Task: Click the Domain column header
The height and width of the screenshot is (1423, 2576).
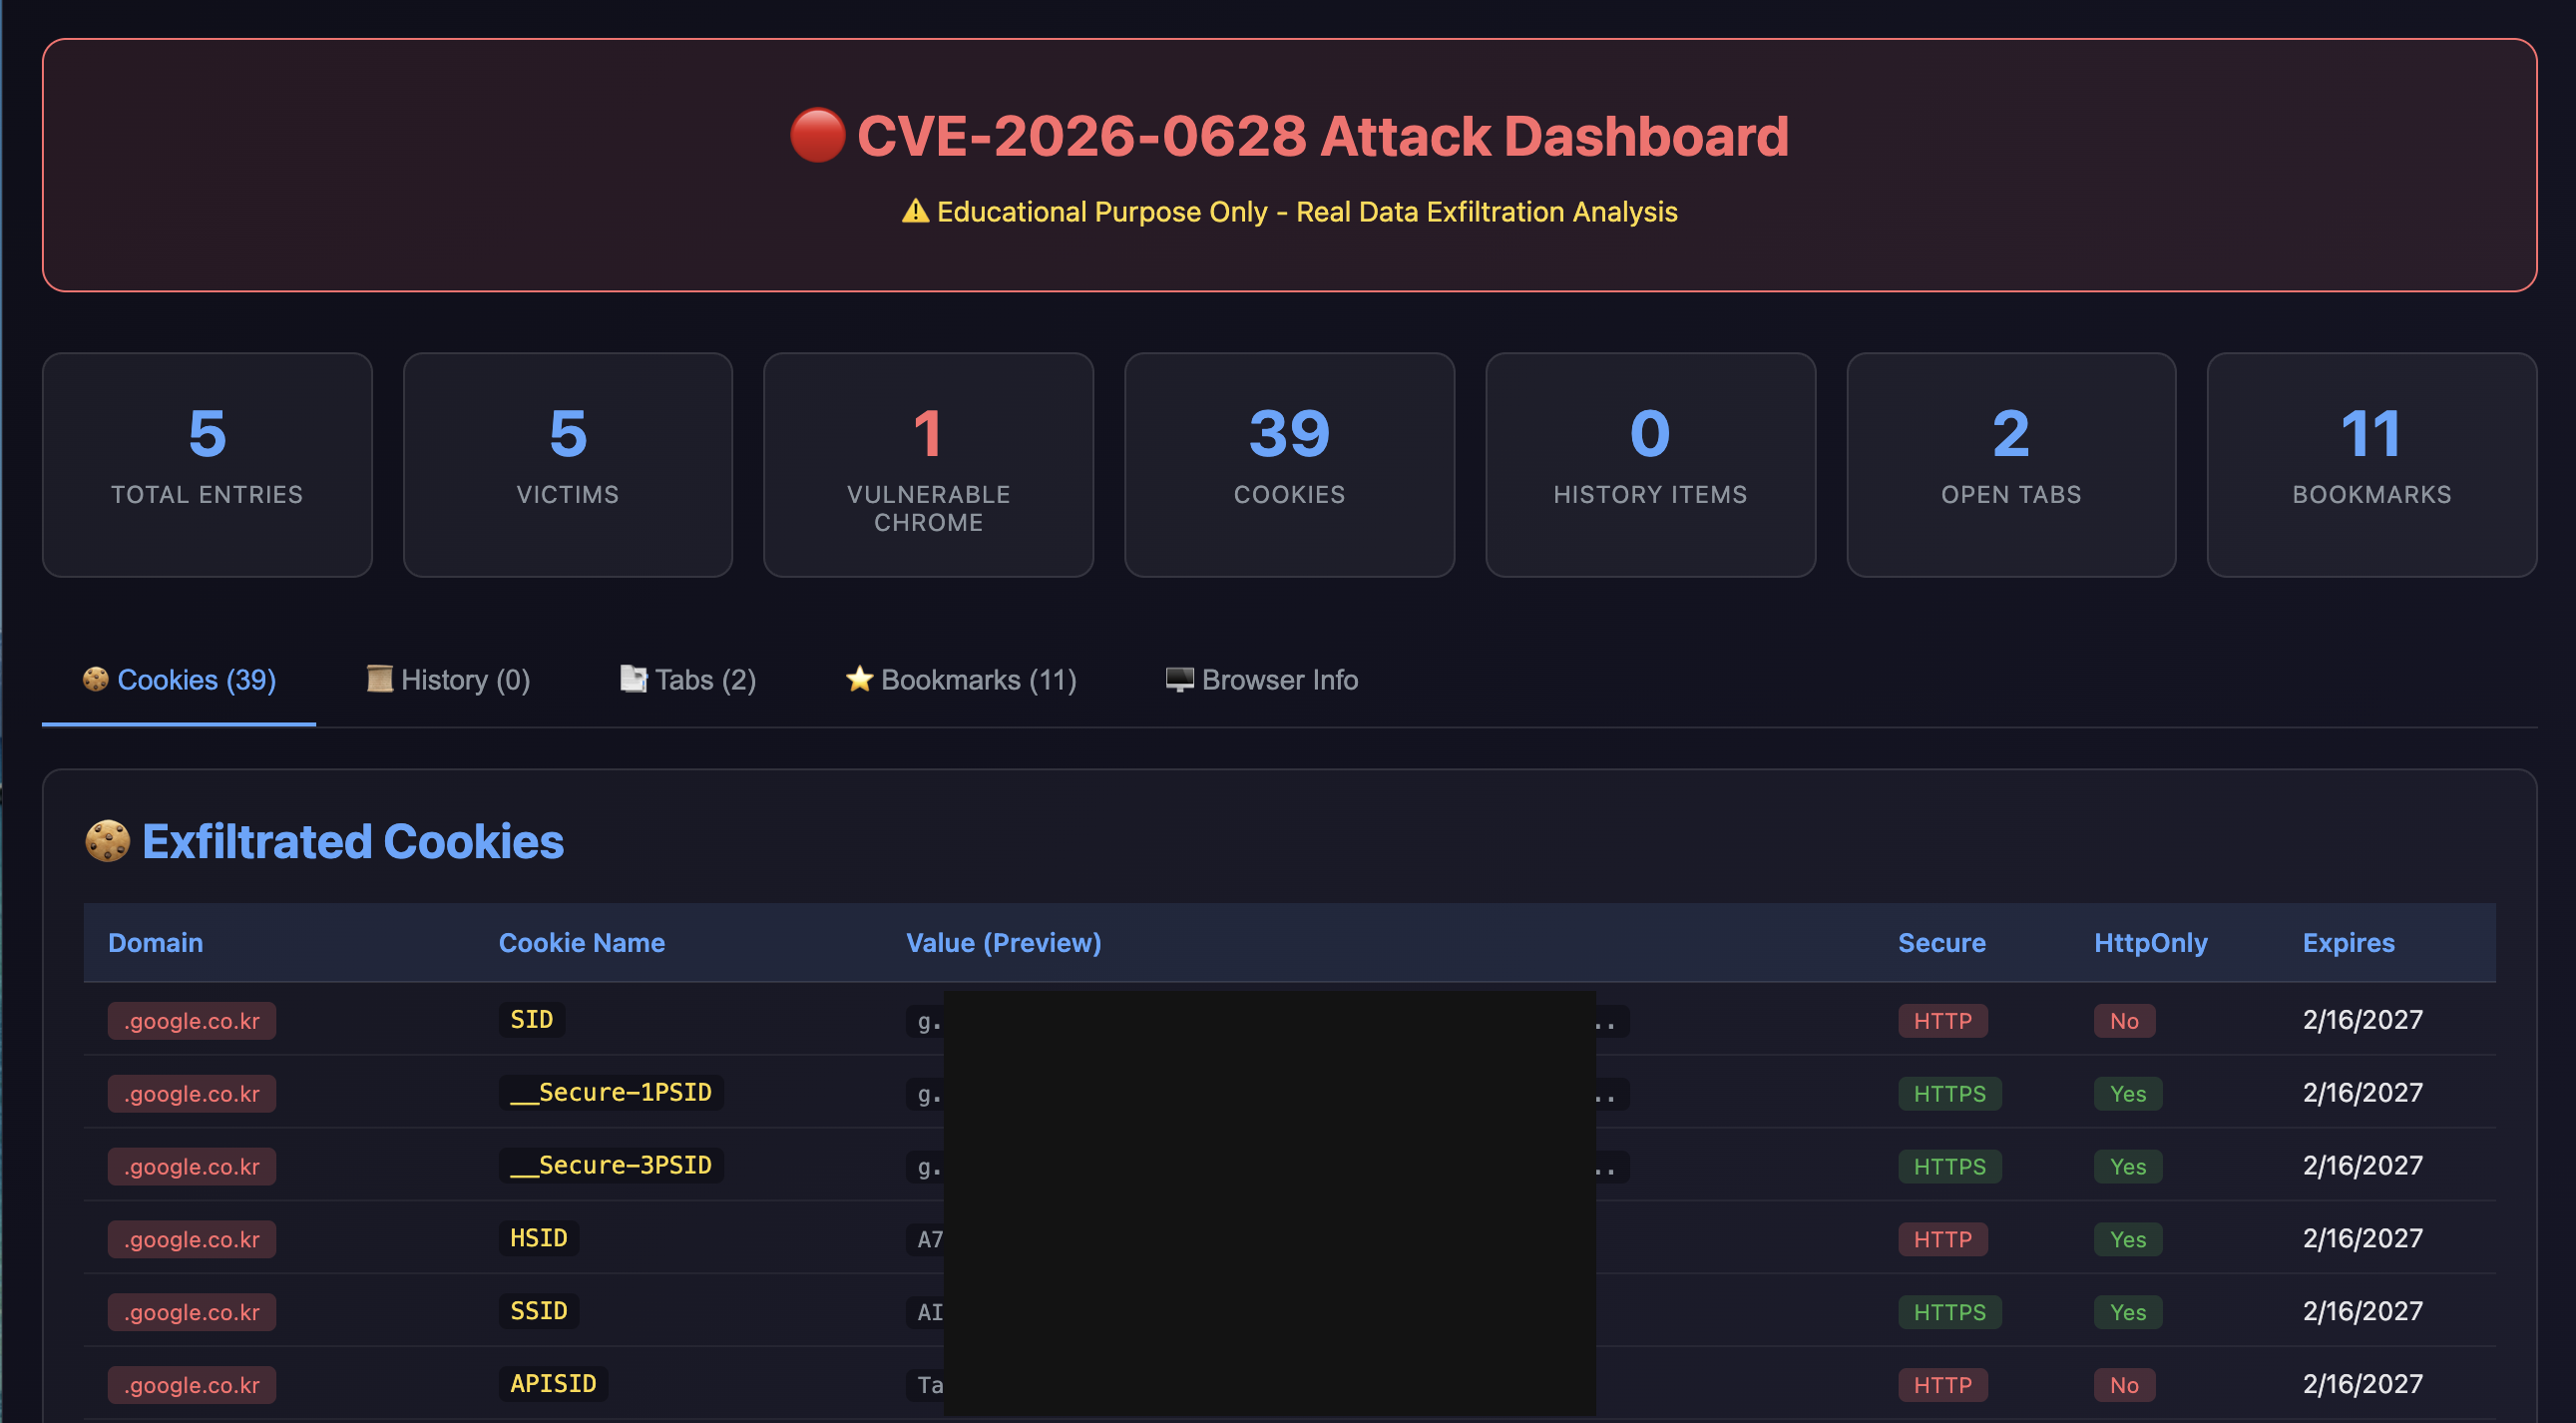Action: click(x=155, y=943)
